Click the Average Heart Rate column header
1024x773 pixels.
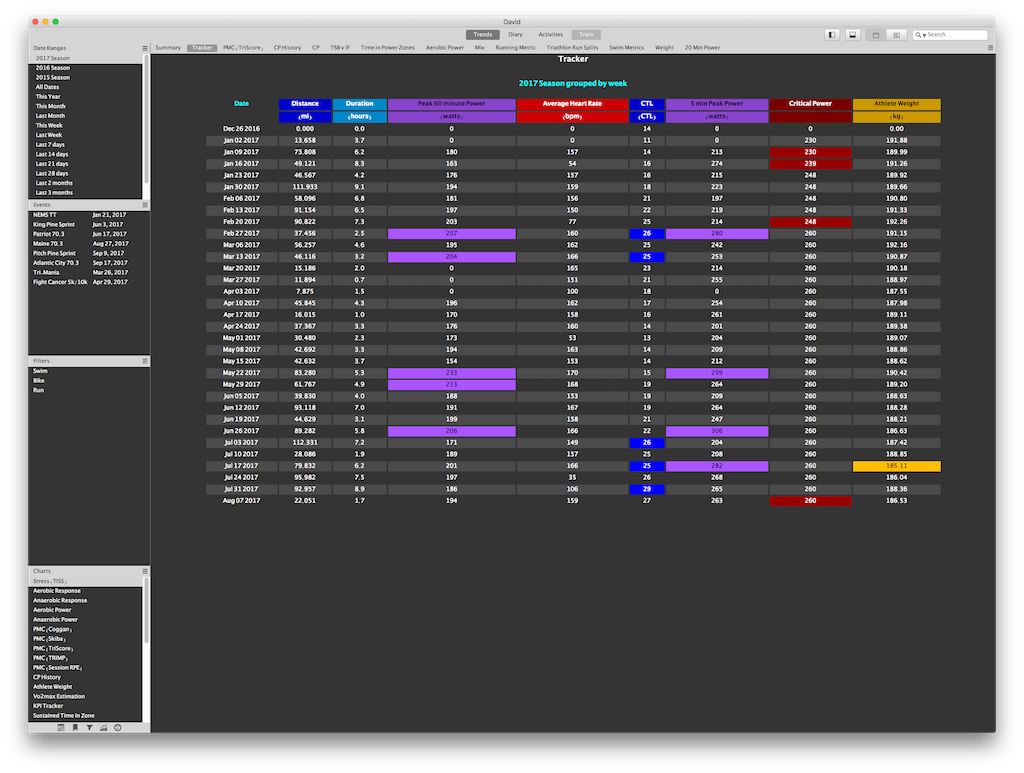coord(572,104)
